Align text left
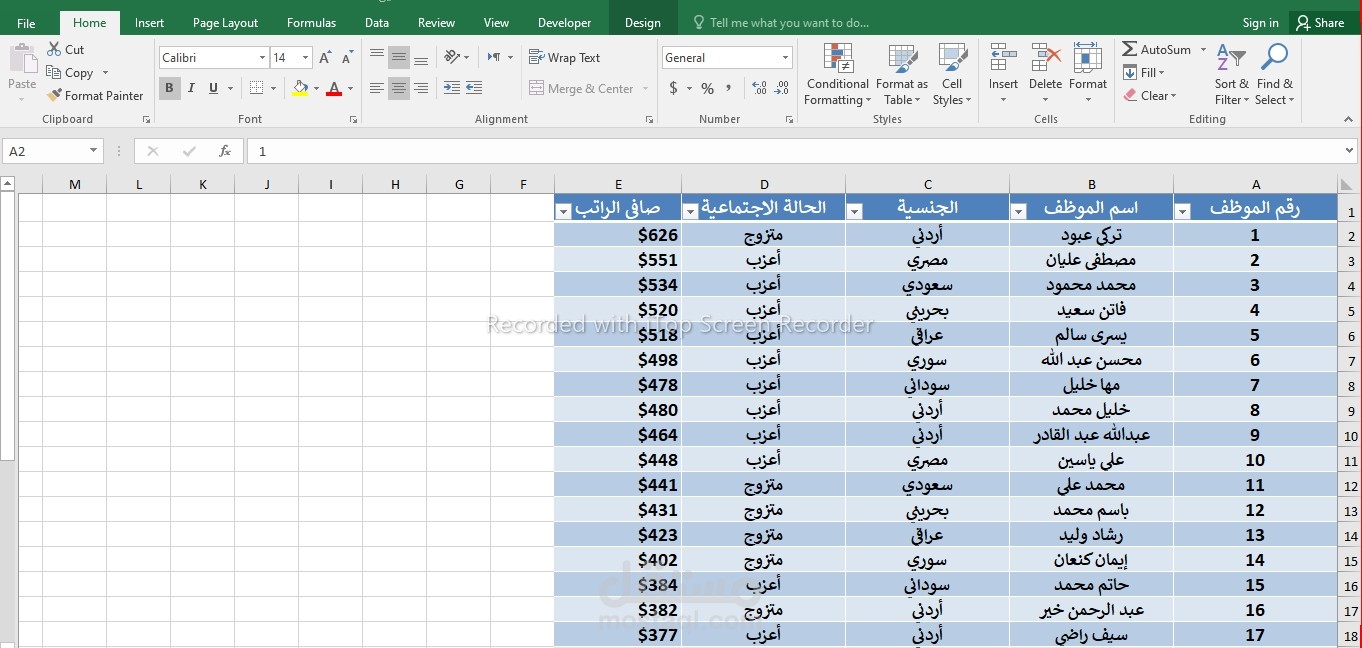 coord(377,88)
